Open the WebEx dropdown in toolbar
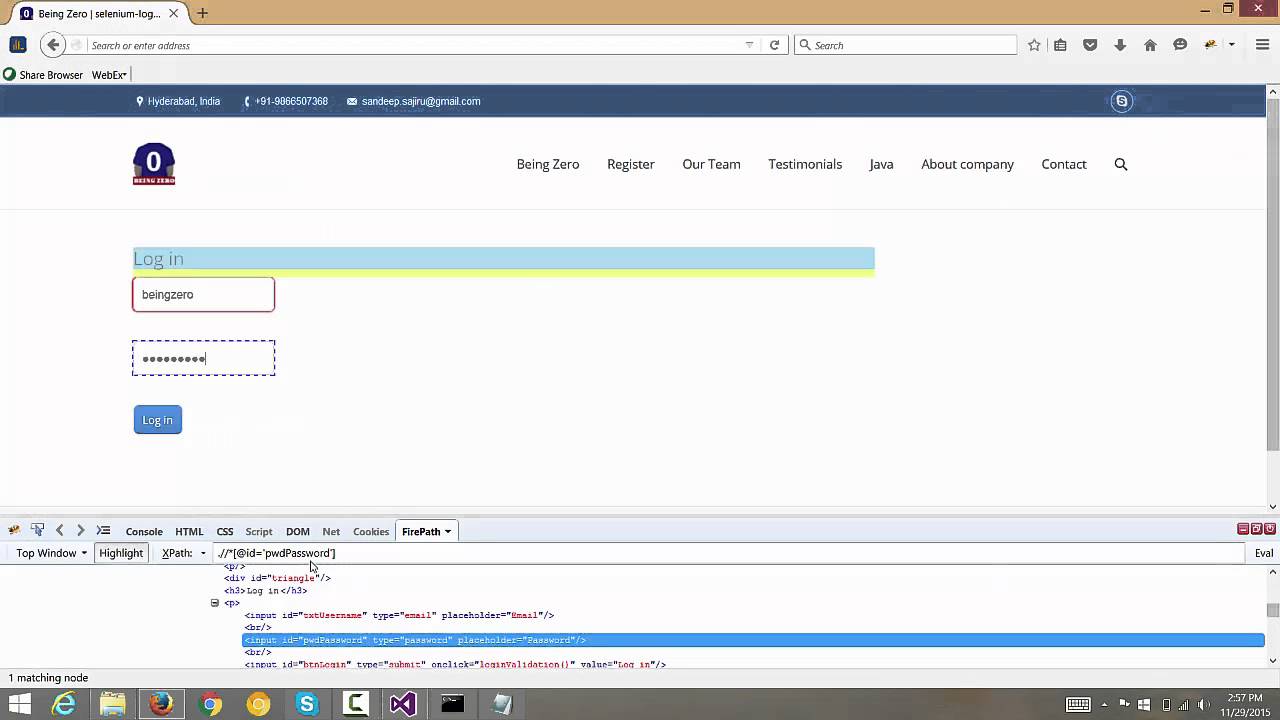The image size is (1280, 720). click(109, 75)
